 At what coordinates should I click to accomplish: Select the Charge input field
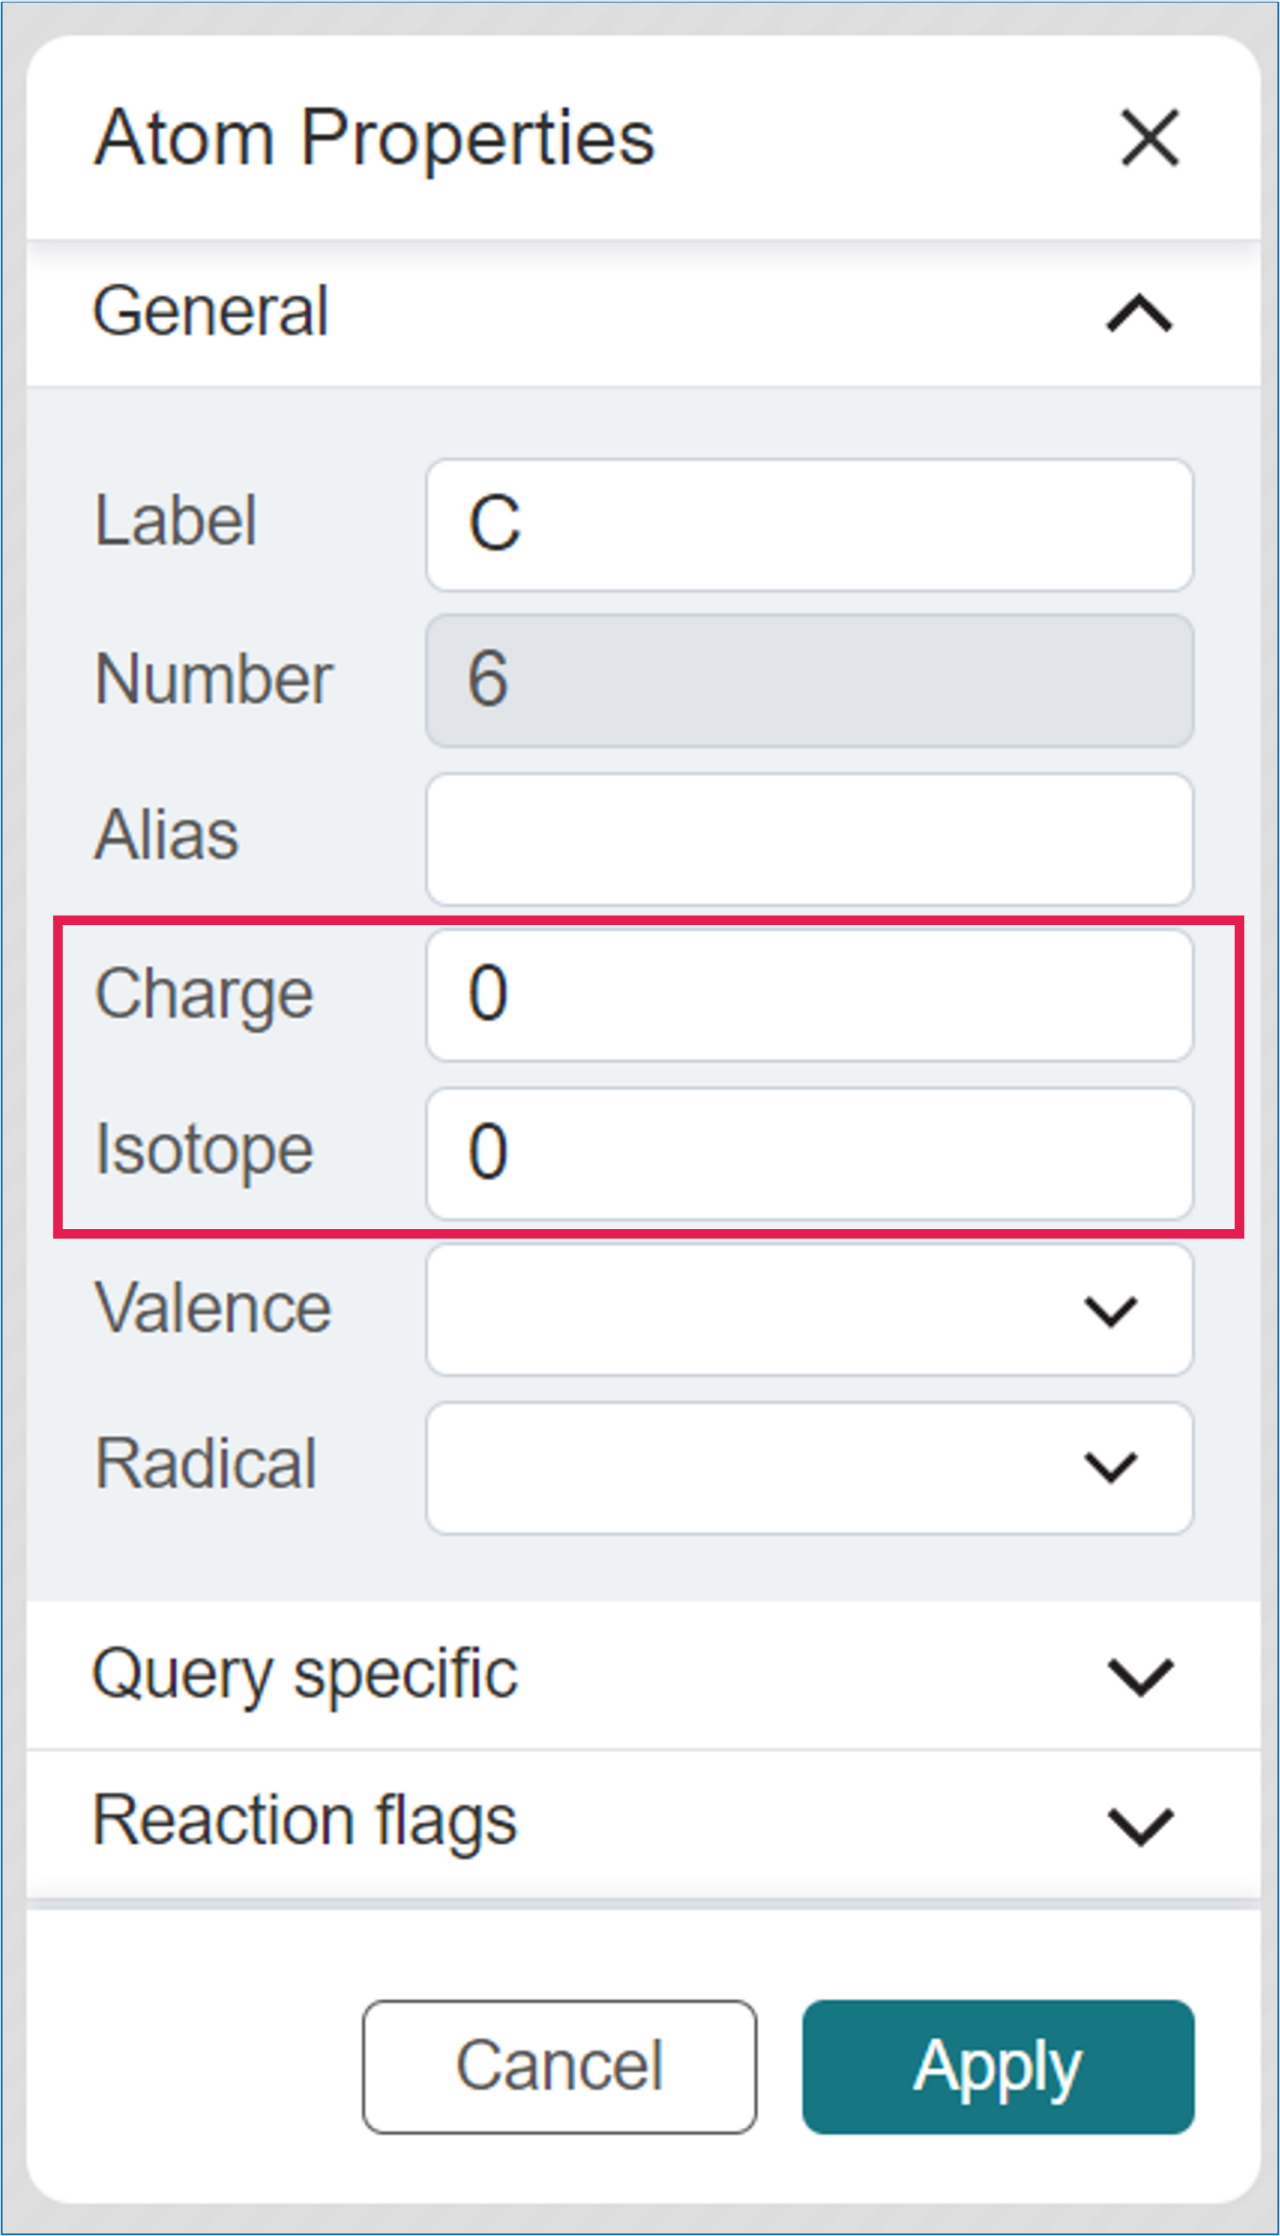pyautogui.click(x=809, y=995)
